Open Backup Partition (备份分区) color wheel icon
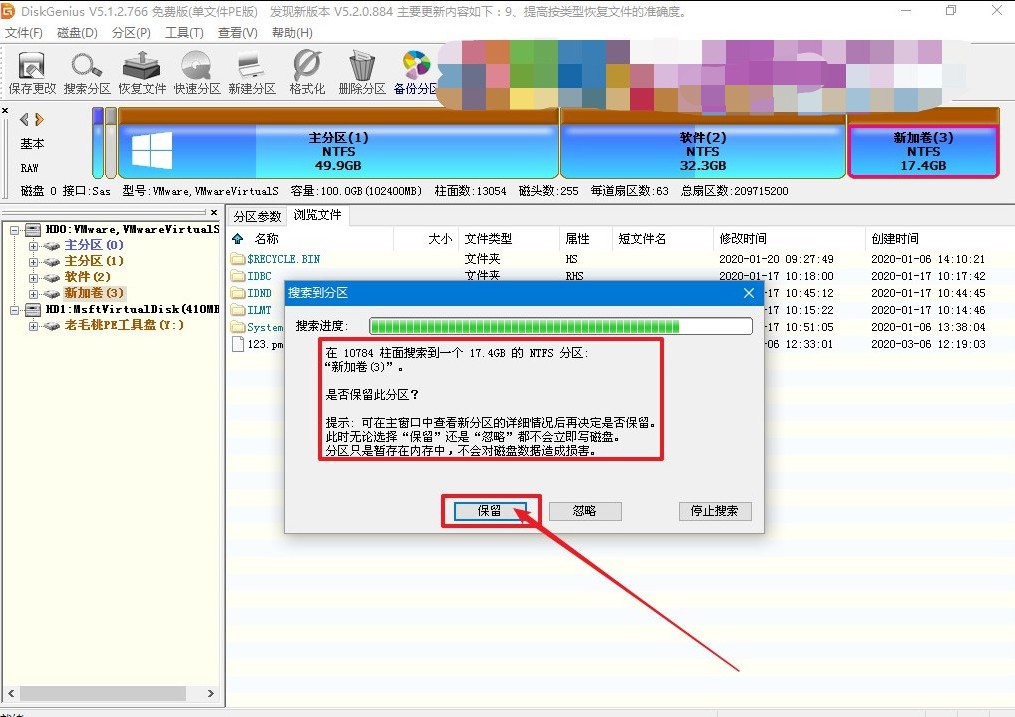The width and height of the screenshot is (1015, 717). point(416,72)
